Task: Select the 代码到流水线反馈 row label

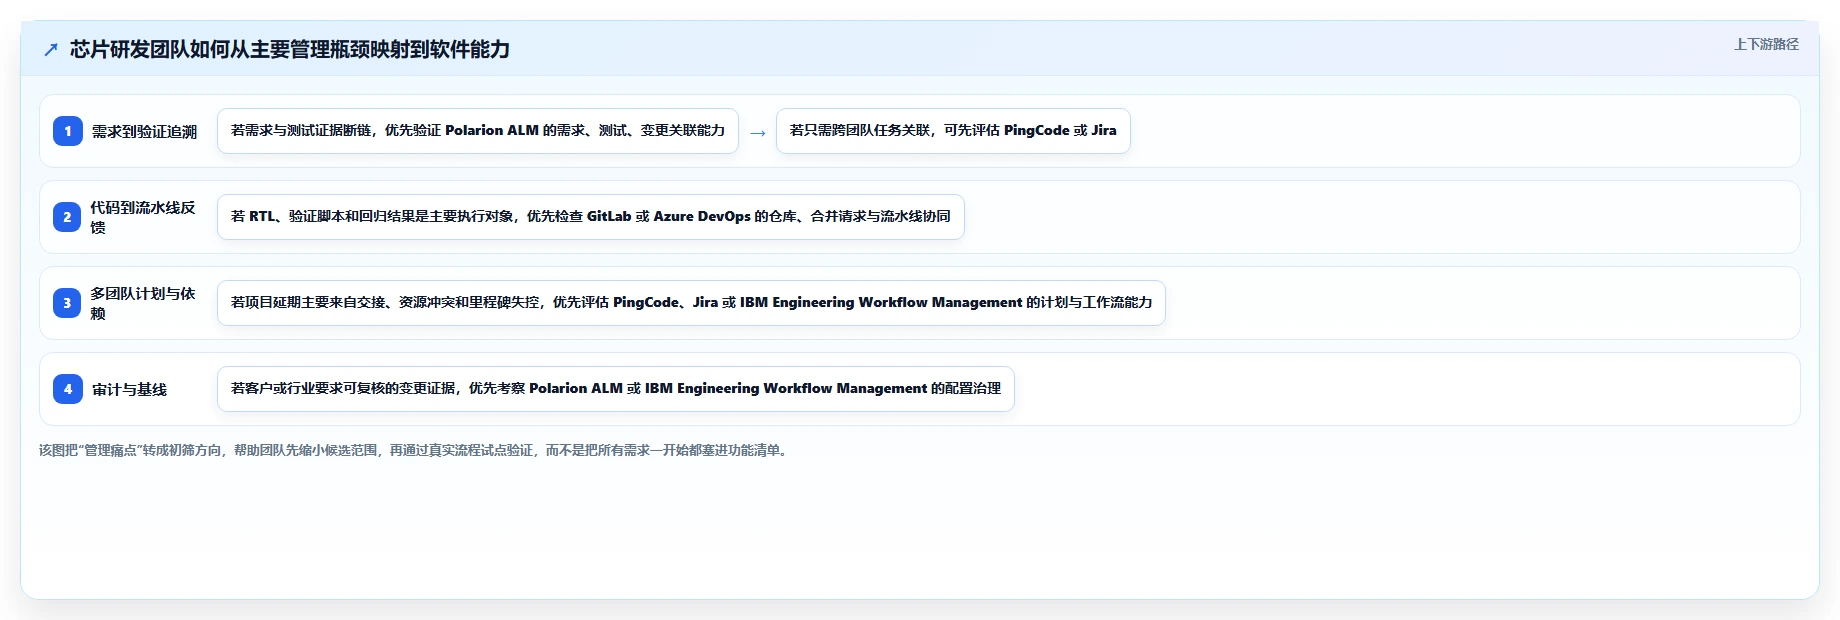Action: (x=144, y=217)
